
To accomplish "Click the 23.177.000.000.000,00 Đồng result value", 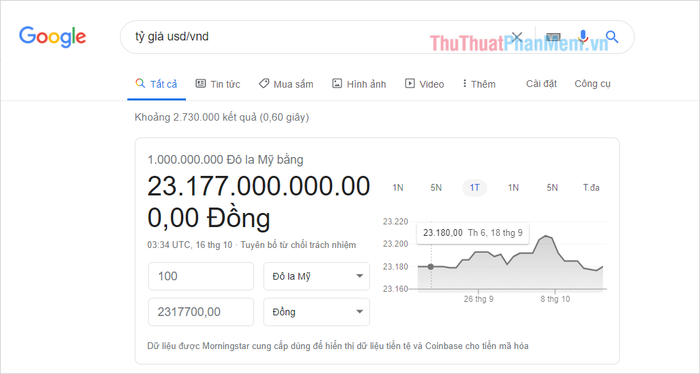I will [x=258, y=202].
